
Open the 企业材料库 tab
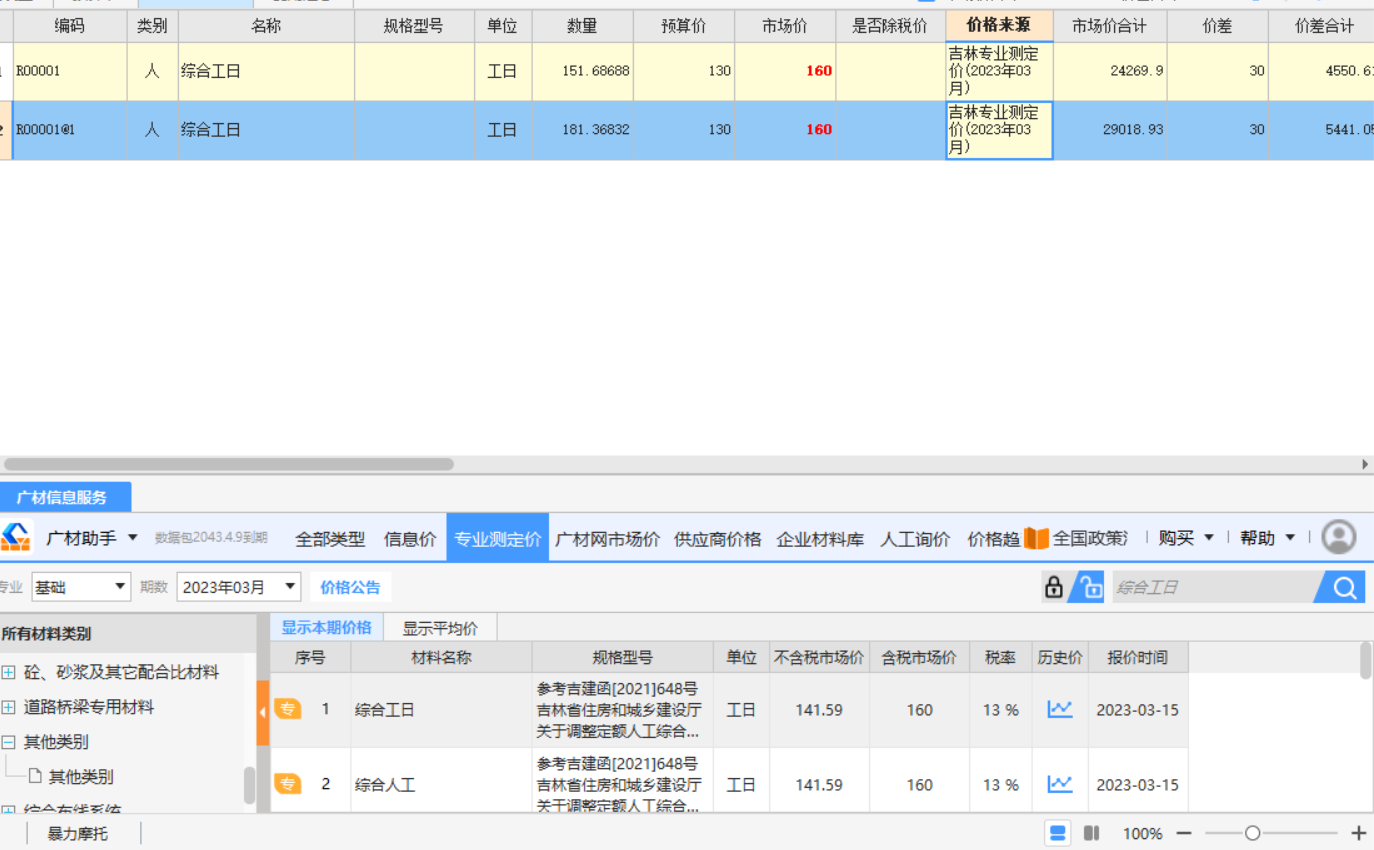click(820, 539)
